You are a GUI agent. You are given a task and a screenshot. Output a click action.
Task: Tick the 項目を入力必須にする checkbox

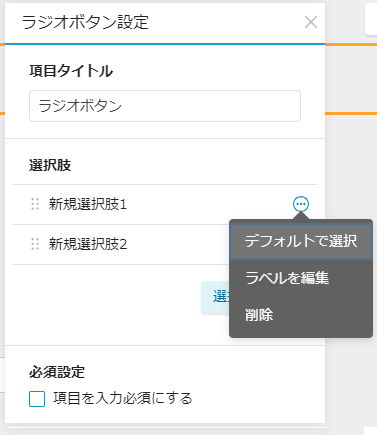[37, 399]
